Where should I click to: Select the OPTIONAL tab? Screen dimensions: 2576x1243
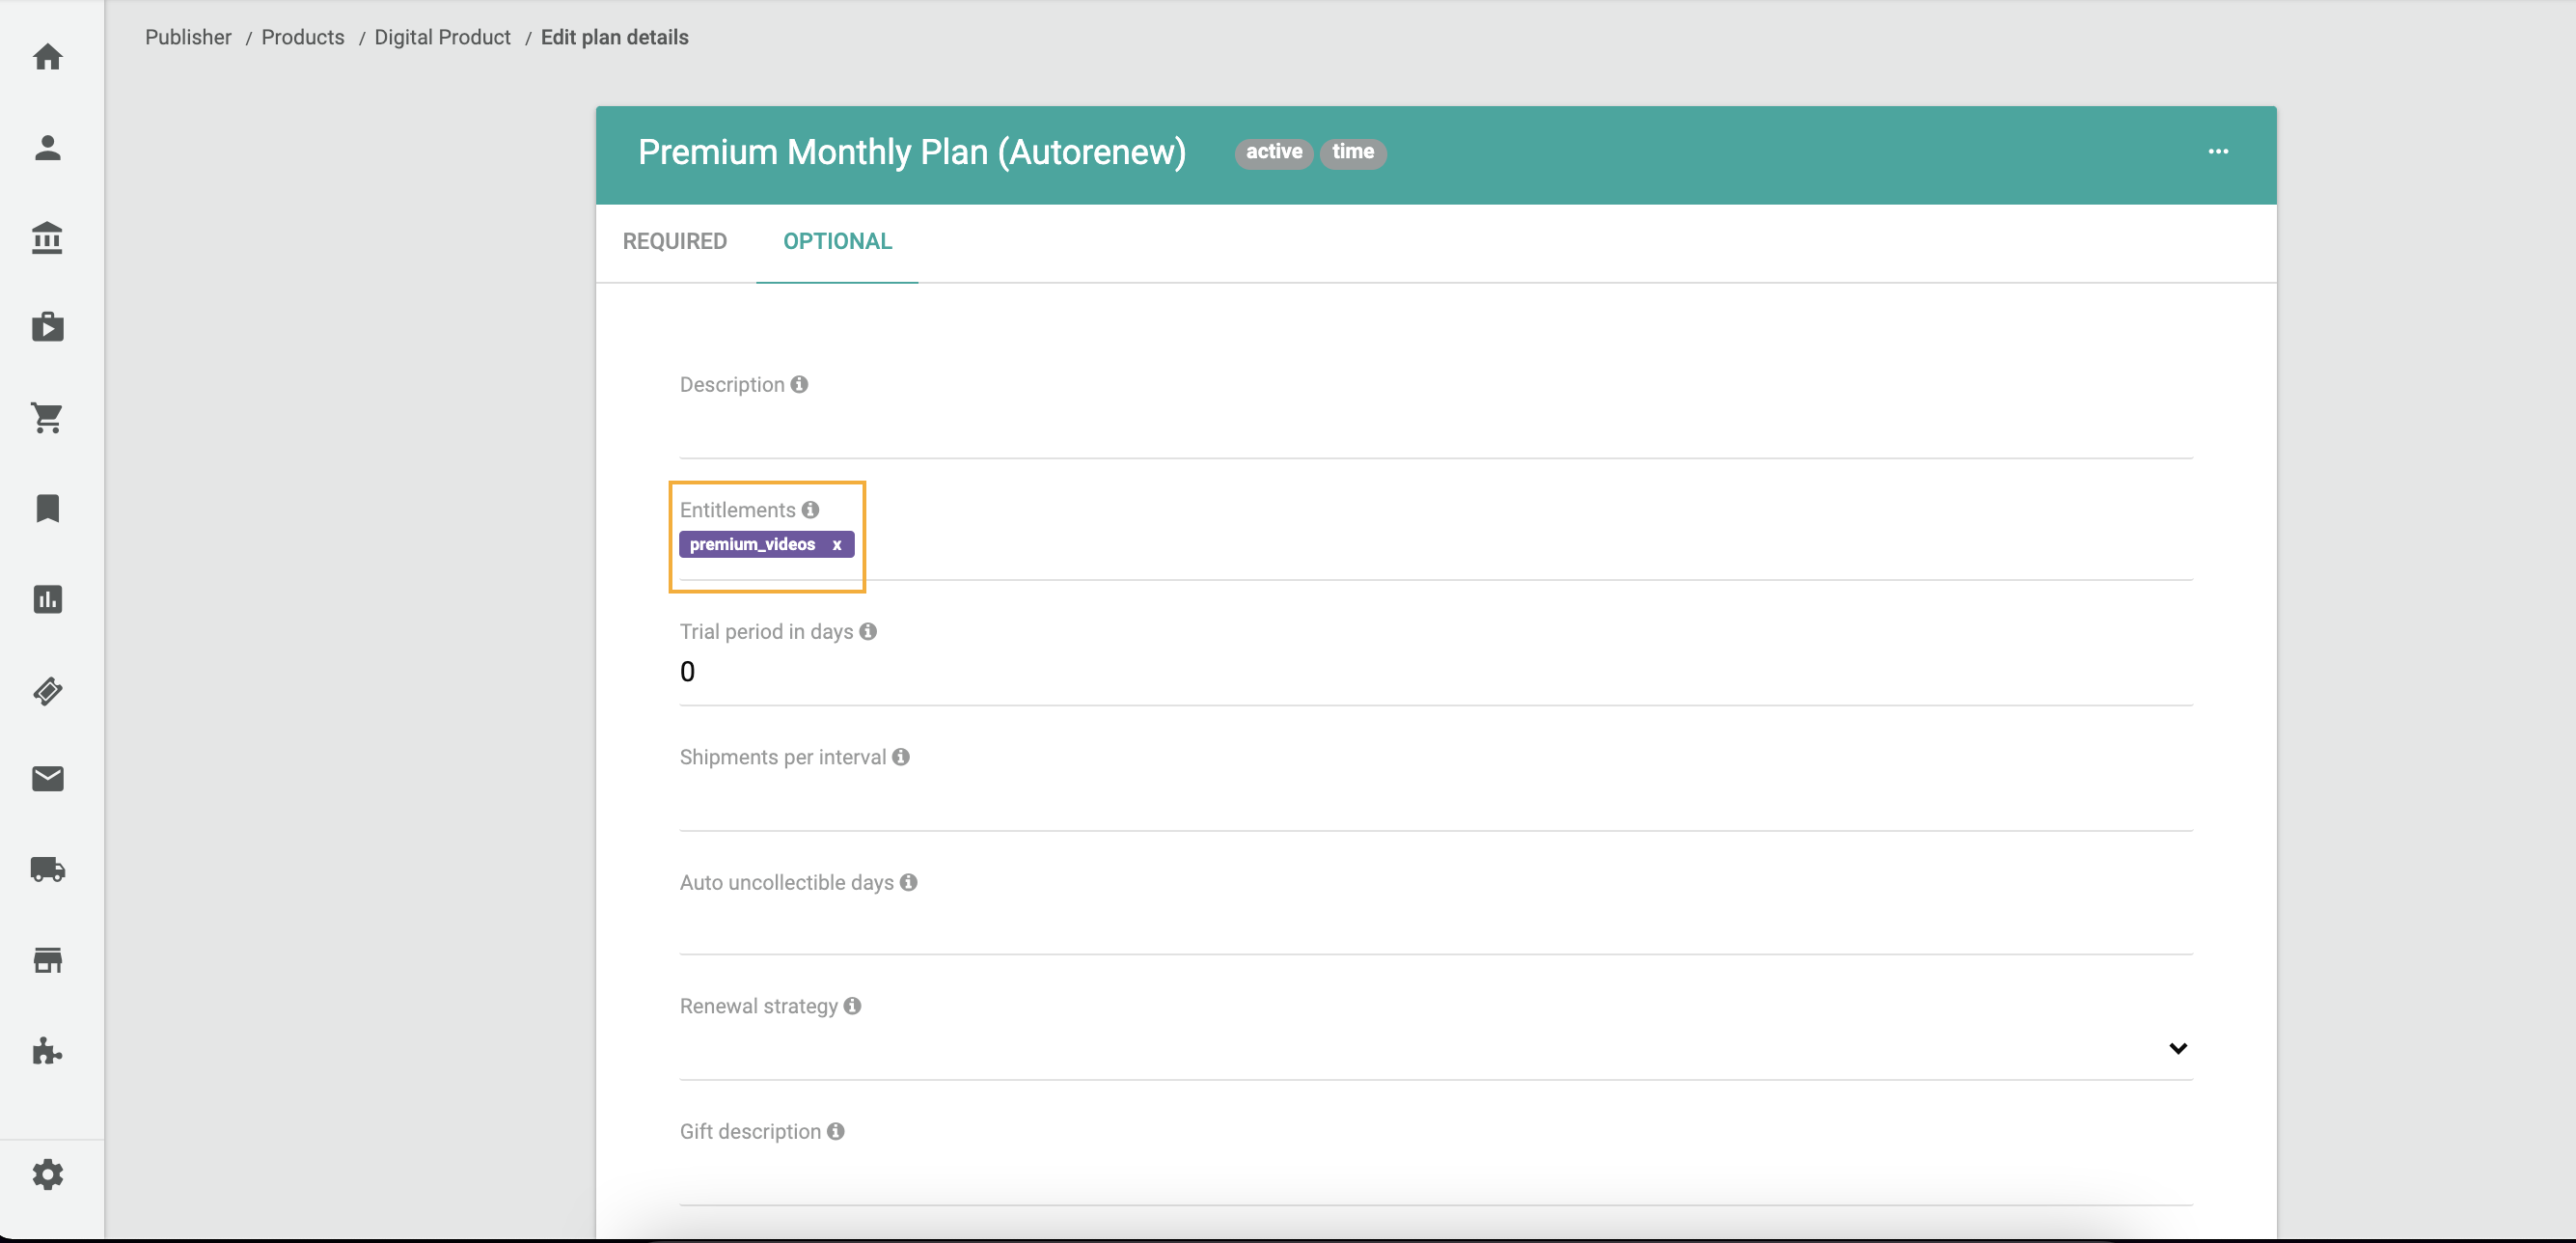836,242
